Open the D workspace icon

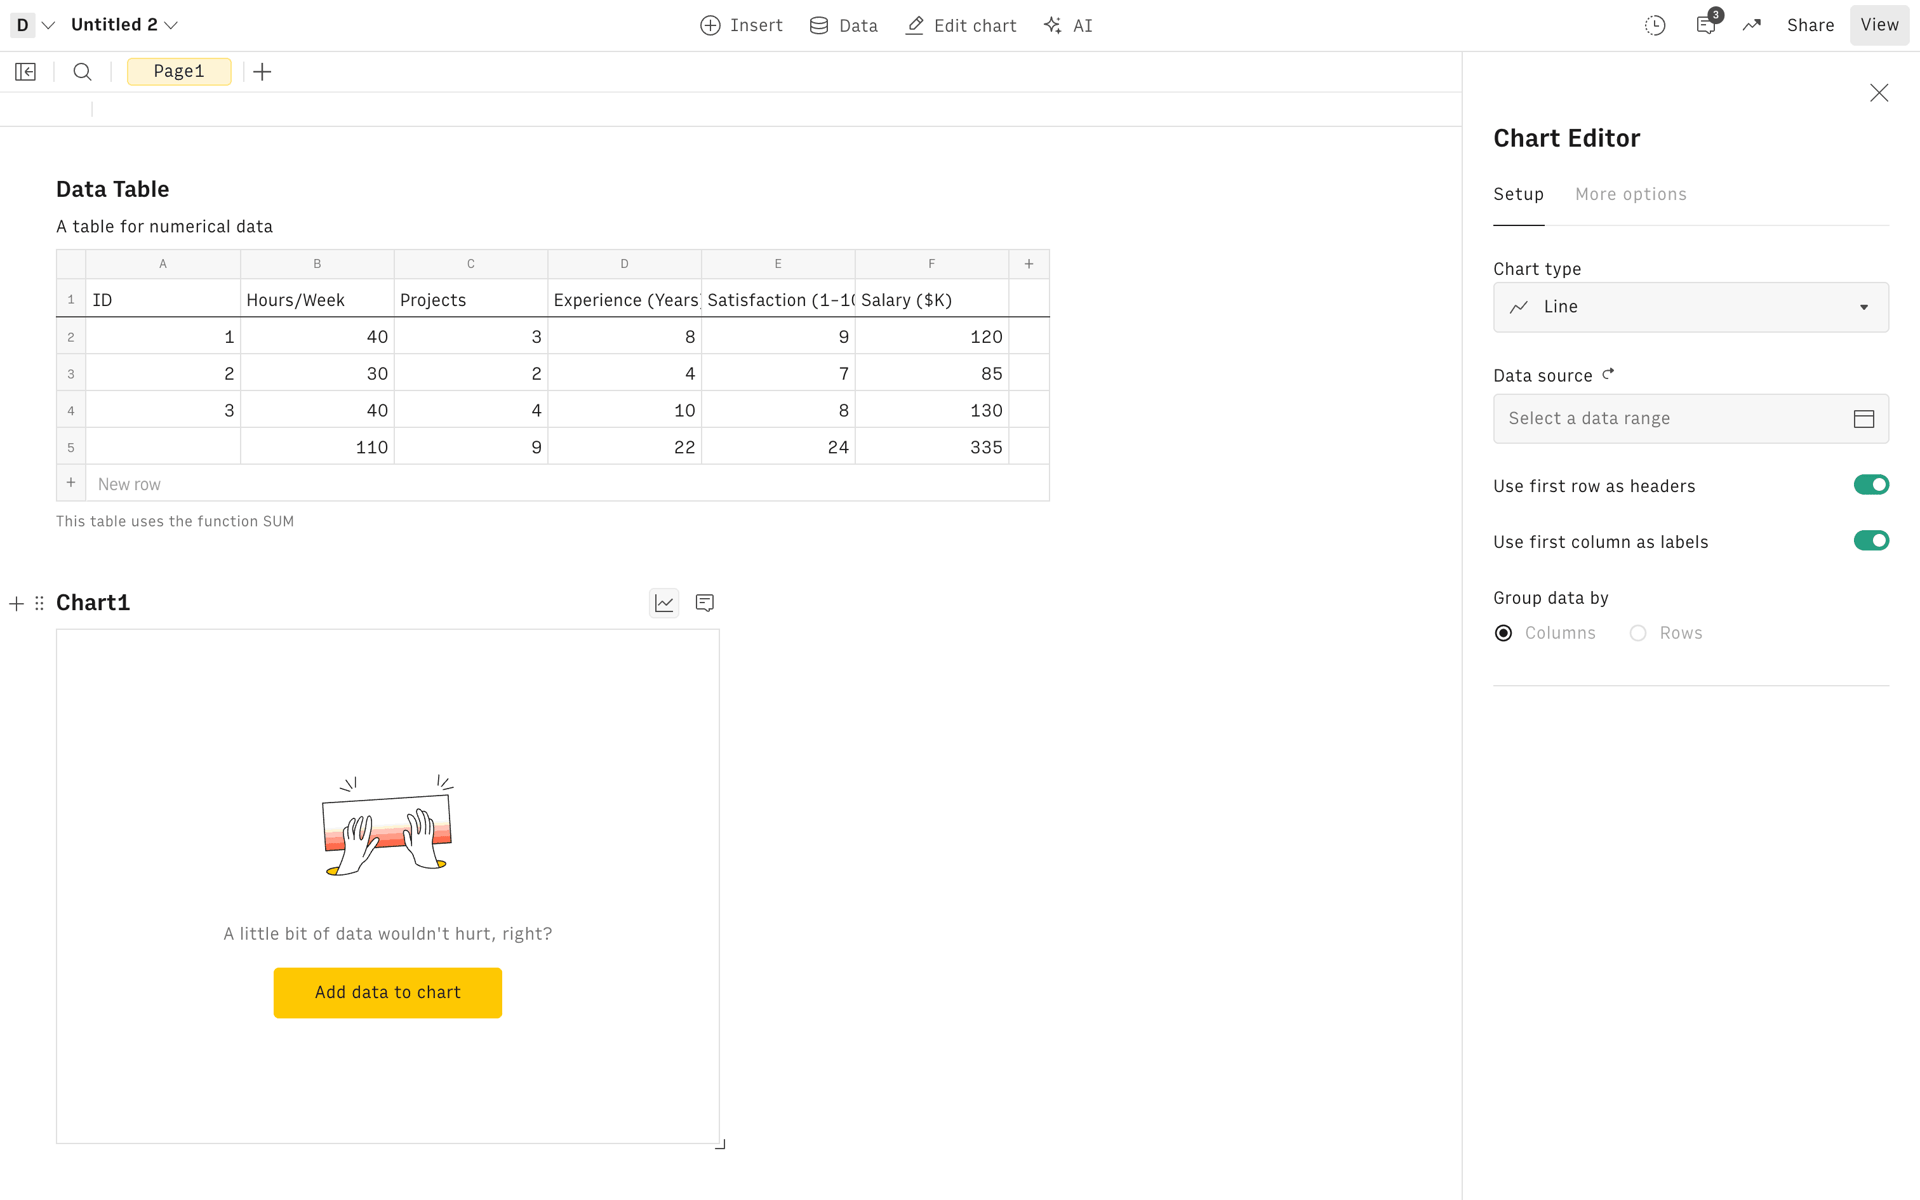point(22,25)
